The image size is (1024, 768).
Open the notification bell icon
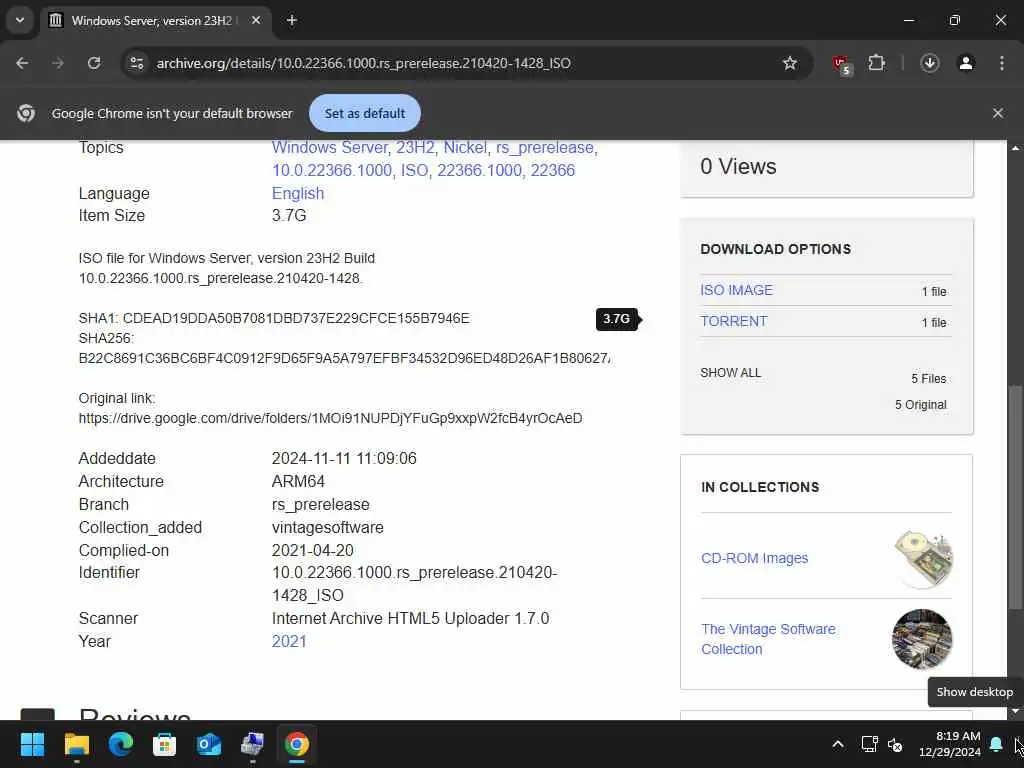coord(996,744)
